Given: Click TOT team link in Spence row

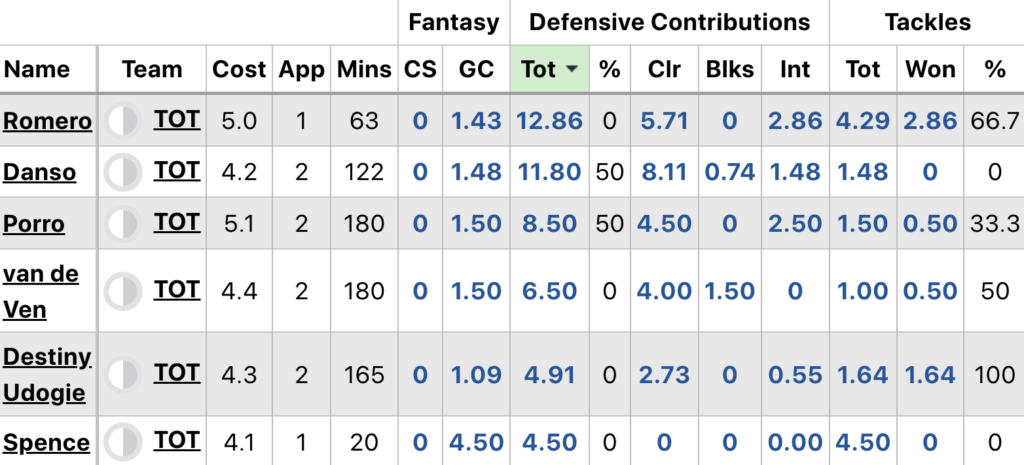Looking at the screenshot, I should (177, 440).
